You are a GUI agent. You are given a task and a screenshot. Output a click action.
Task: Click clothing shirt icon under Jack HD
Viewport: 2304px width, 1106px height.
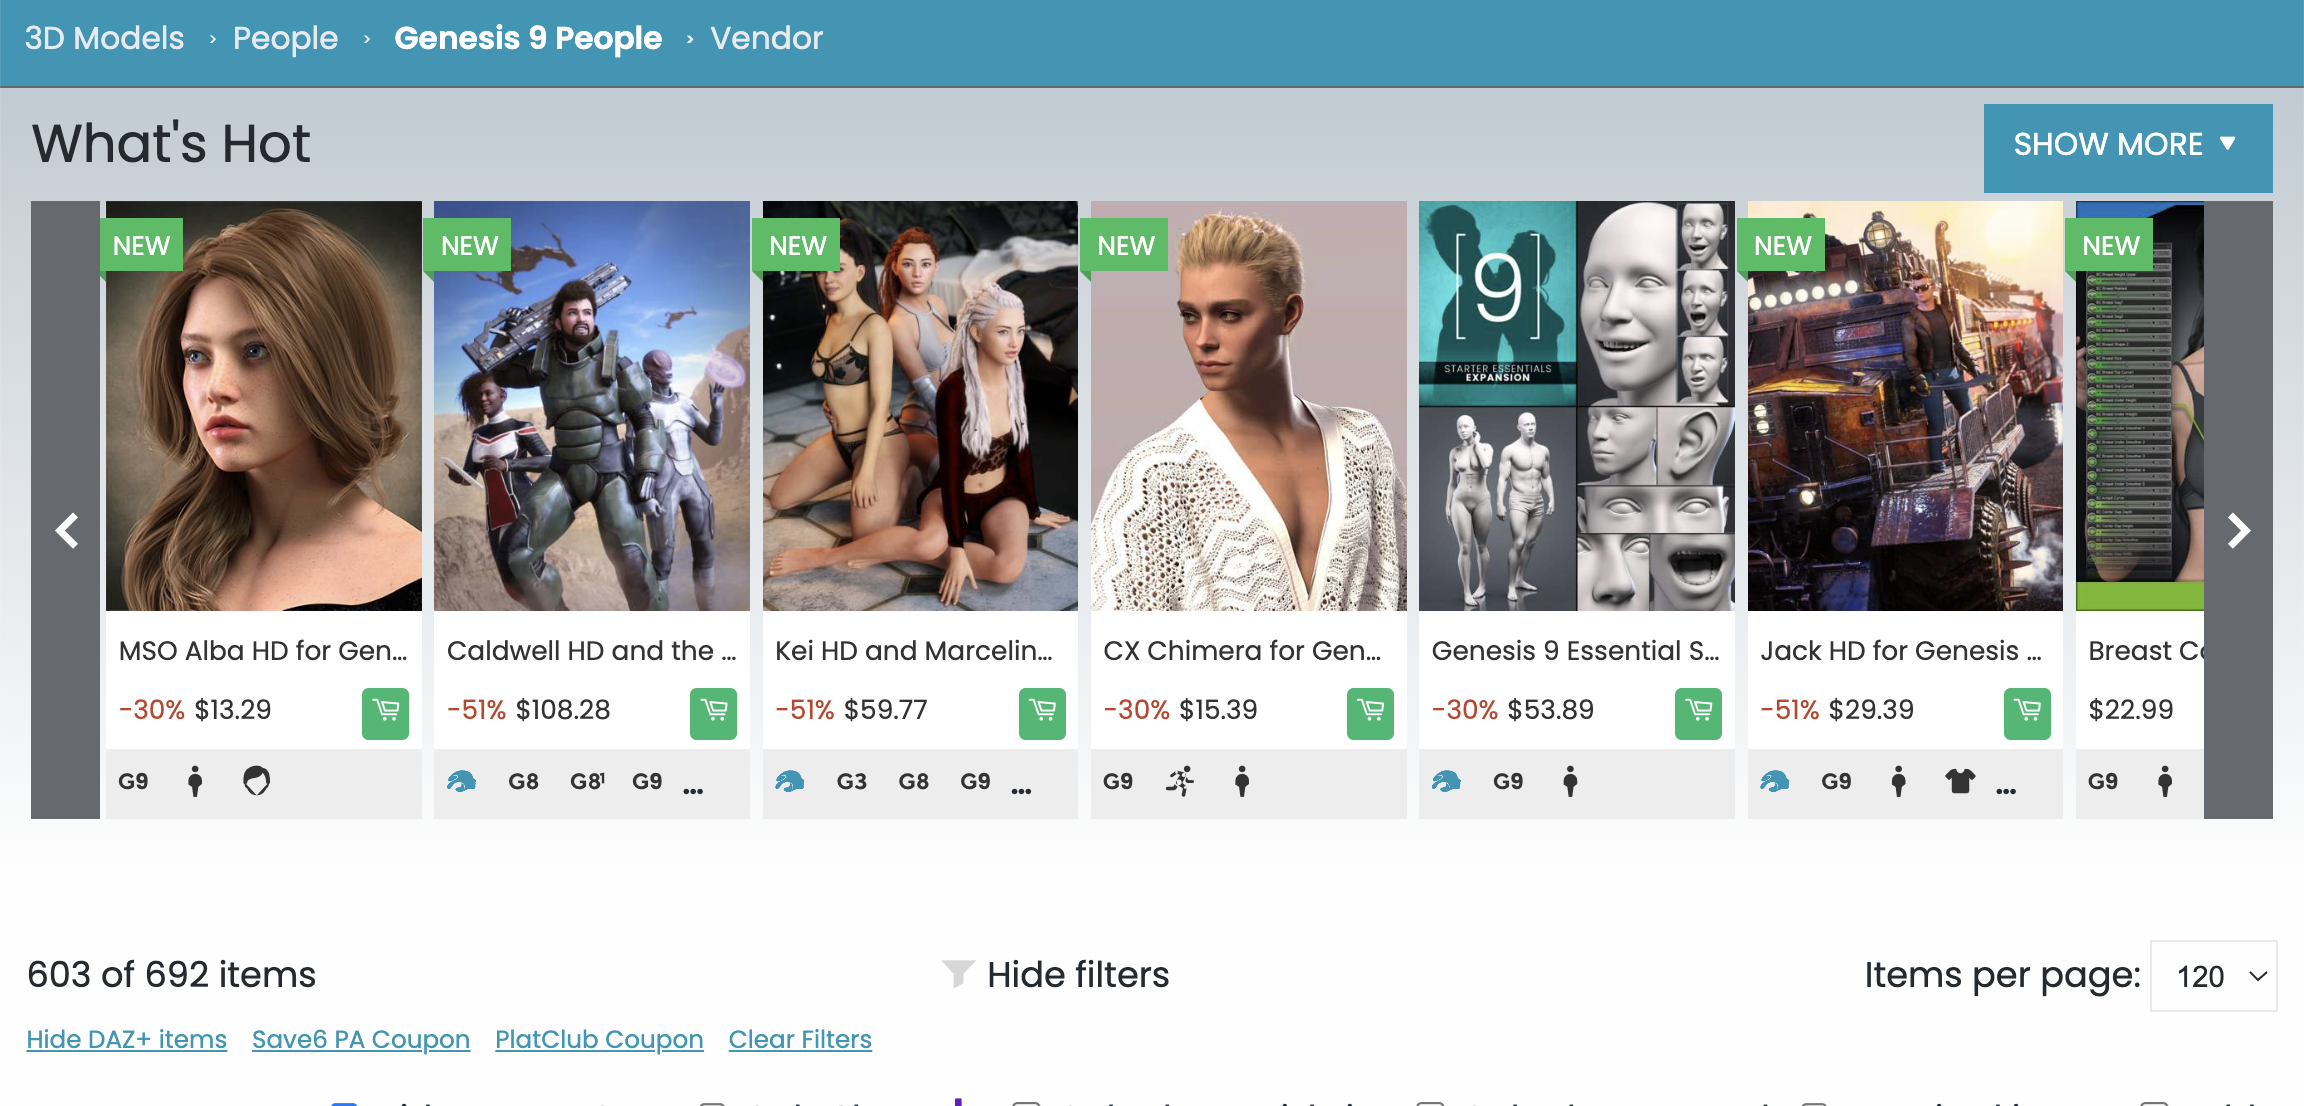pos(1960,781)
